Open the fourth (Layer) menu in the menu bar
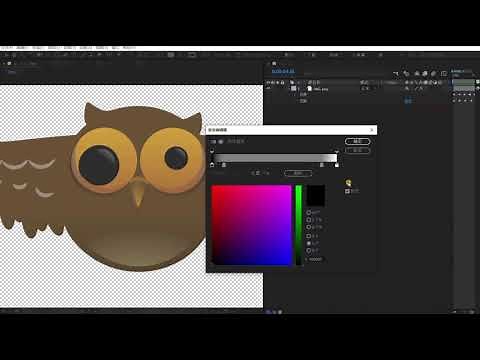Viewport: 480px width, 360px height. 54,48
